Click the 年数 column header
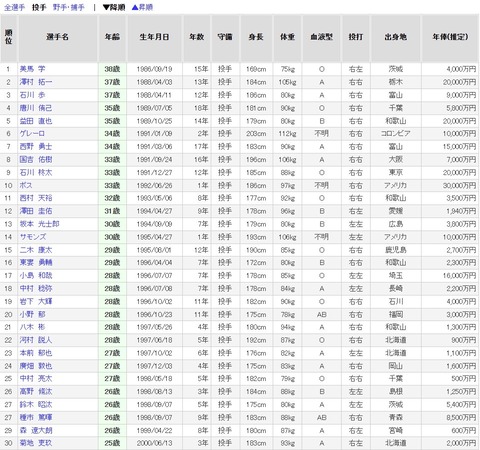The width and height of the screenshot is (480, 450). click(197, 37)
